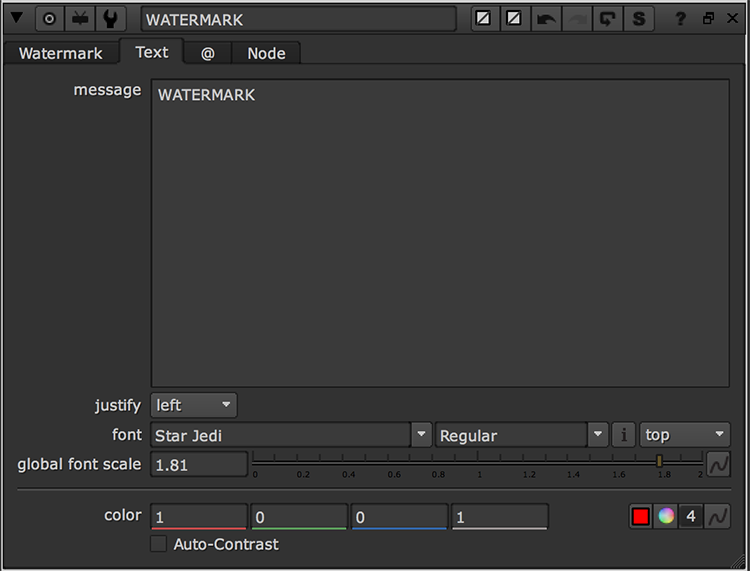This screenshot has height=571, width=750.
Task: Toggle the 4-channel color fields button
Action: coord(691,516)
